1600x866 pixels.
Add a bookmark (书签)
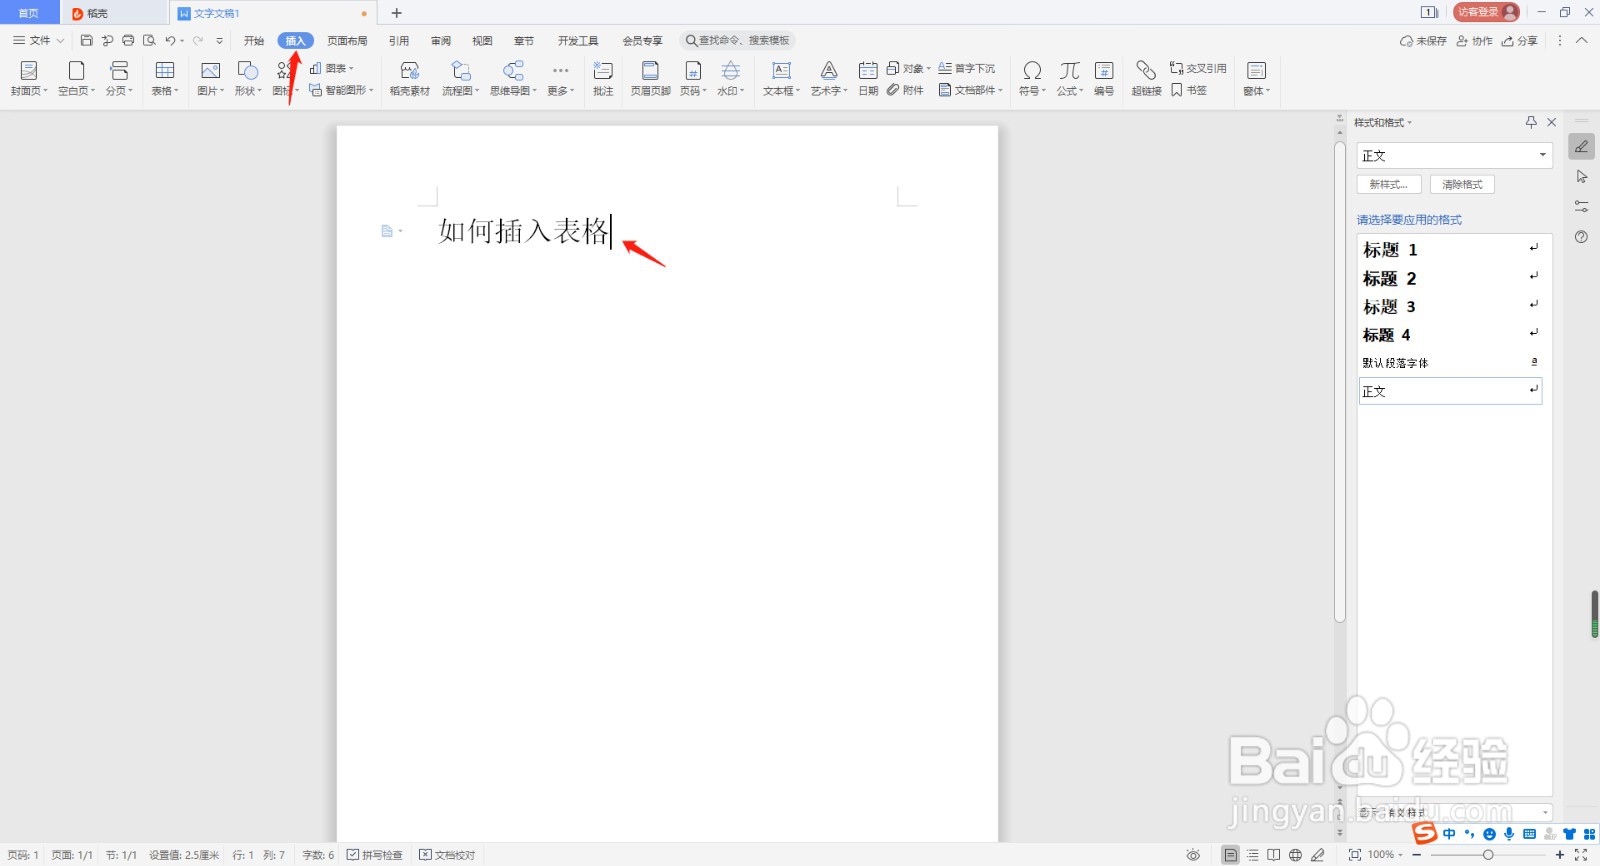1189,90
